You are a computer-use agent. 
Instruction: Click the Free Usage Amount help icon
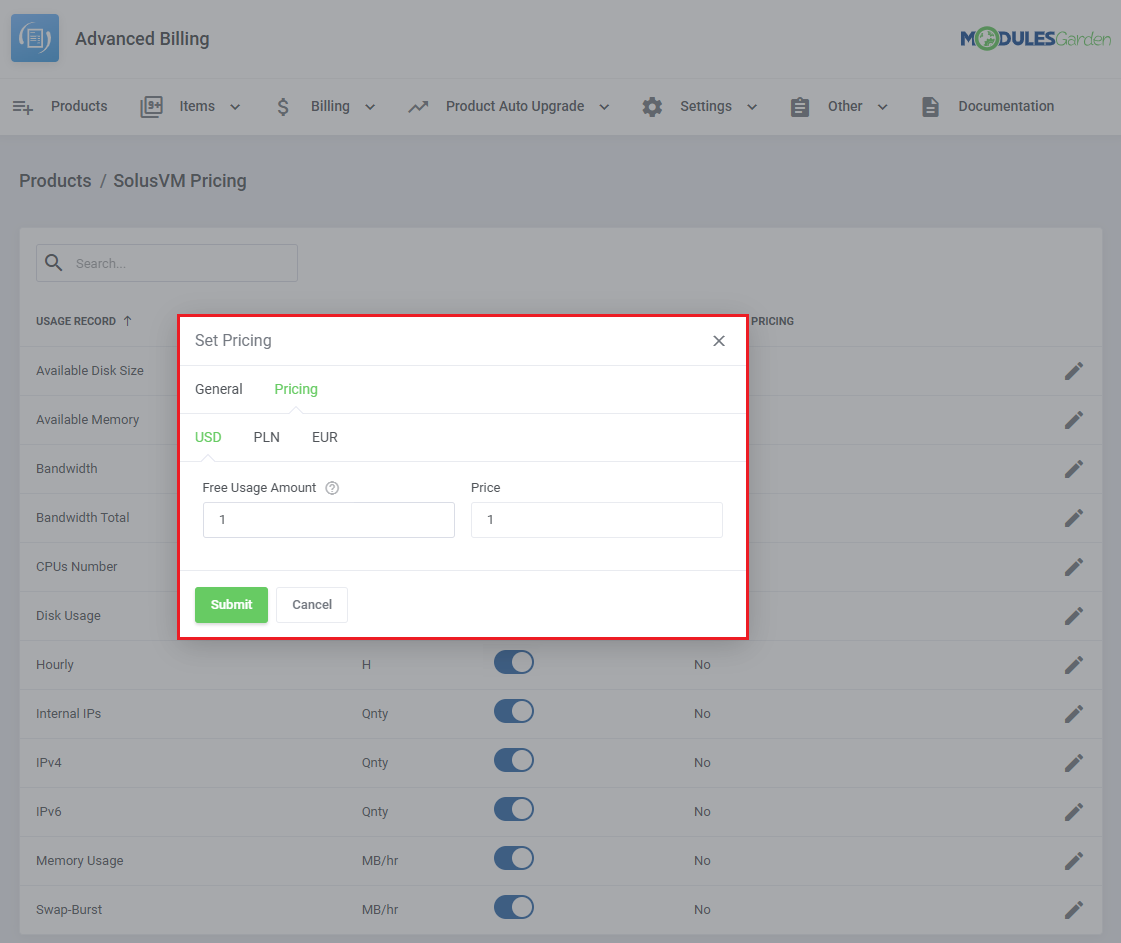tap(332, 488)
